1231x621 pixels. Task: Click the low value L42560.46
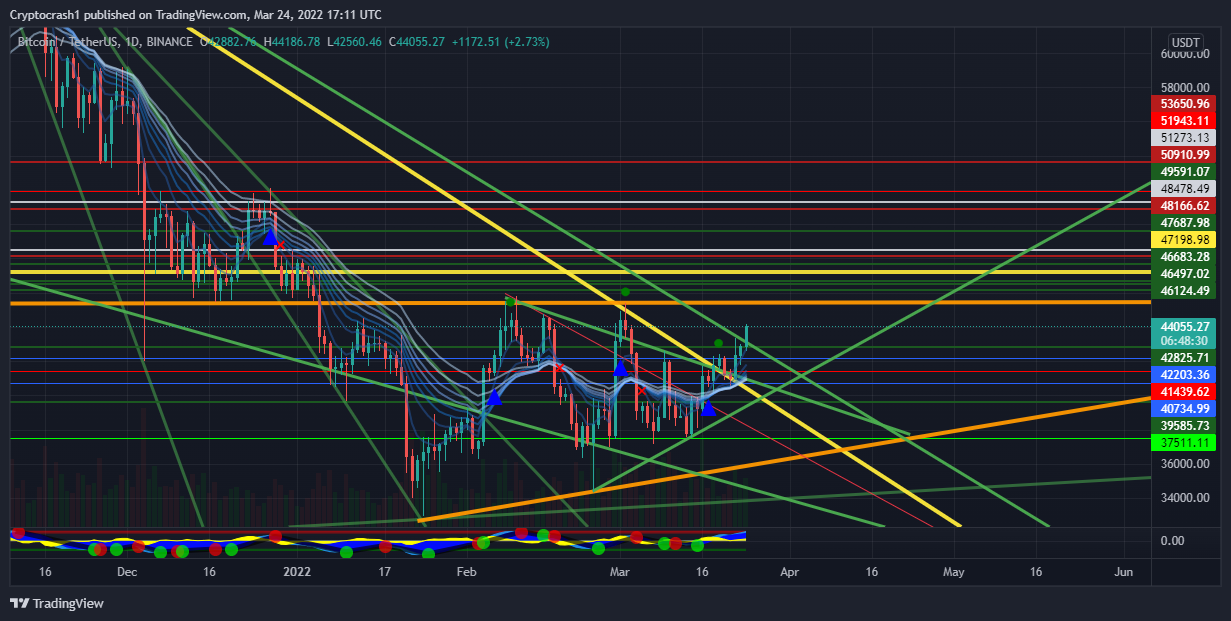[x=354, y=41]
